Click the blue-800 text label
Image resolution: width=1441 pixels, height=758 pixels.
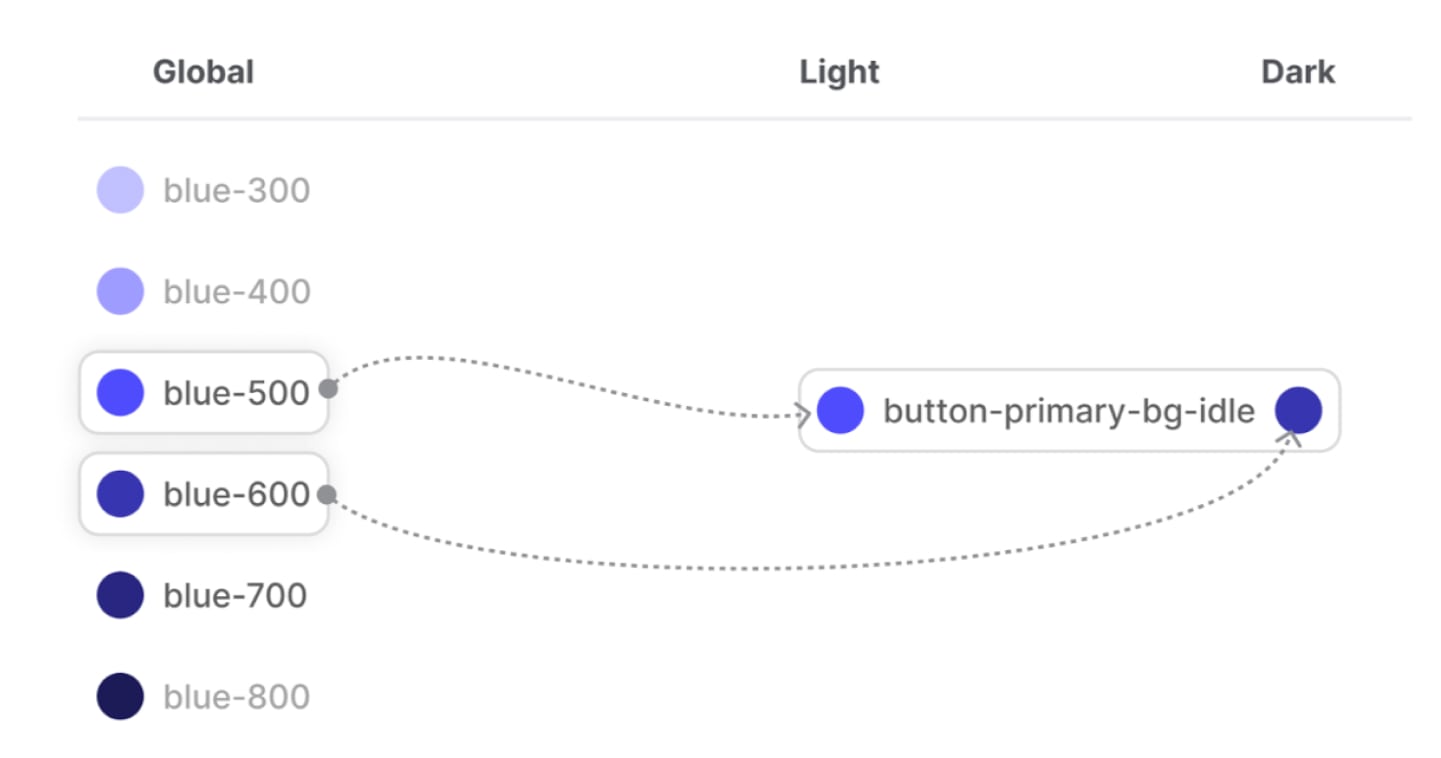point(236,697)
